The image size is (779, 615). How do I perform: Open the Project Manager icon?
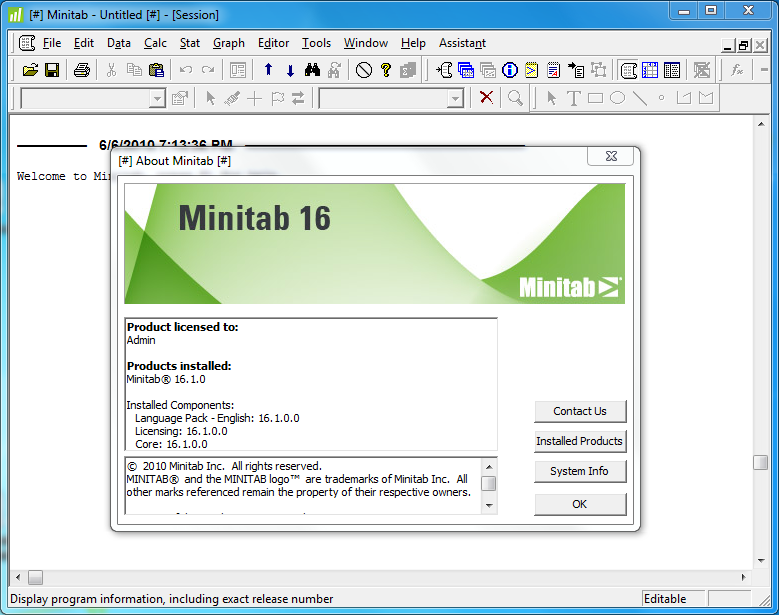(x=672, y=70)
